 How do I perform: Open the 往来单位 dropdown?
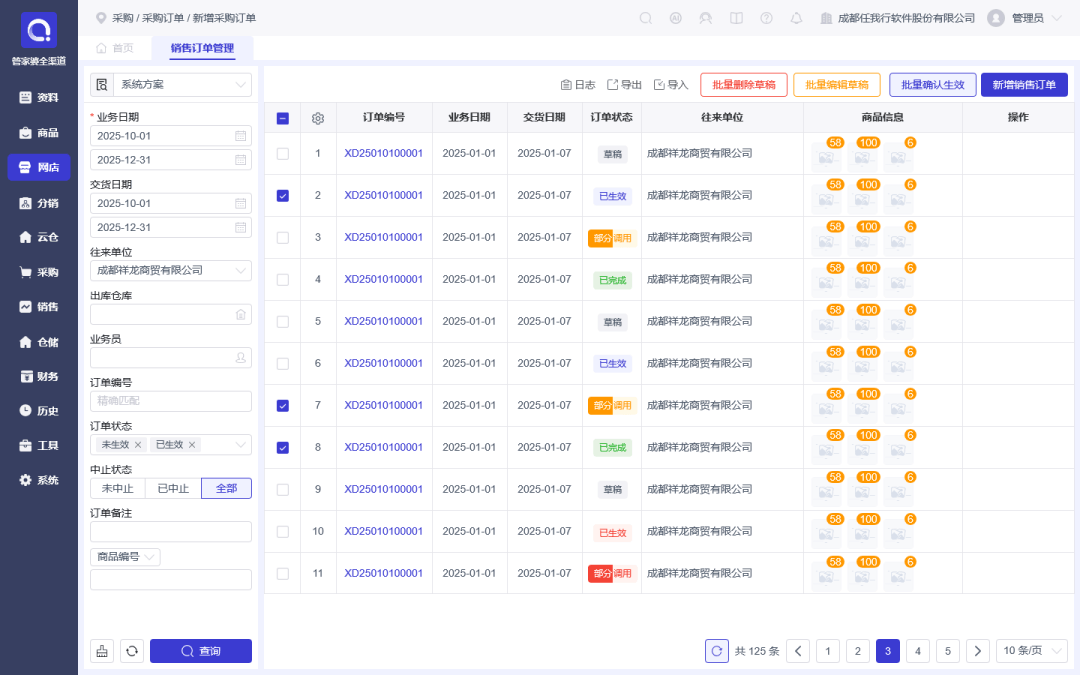pos(171,270)
